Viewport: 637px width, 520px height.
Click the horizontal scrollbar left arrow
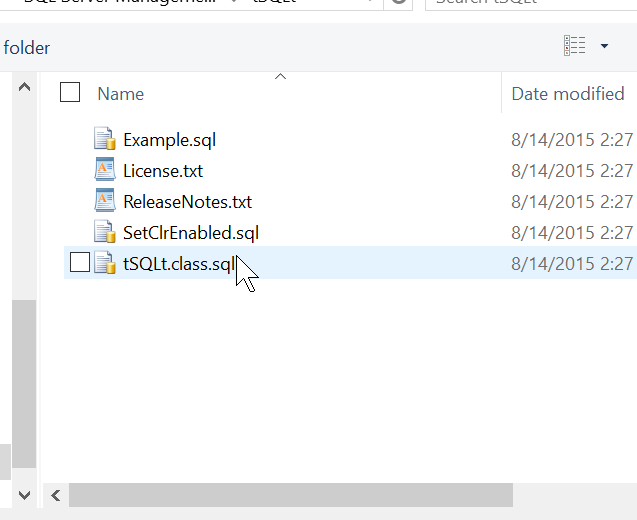pos(57,495)
